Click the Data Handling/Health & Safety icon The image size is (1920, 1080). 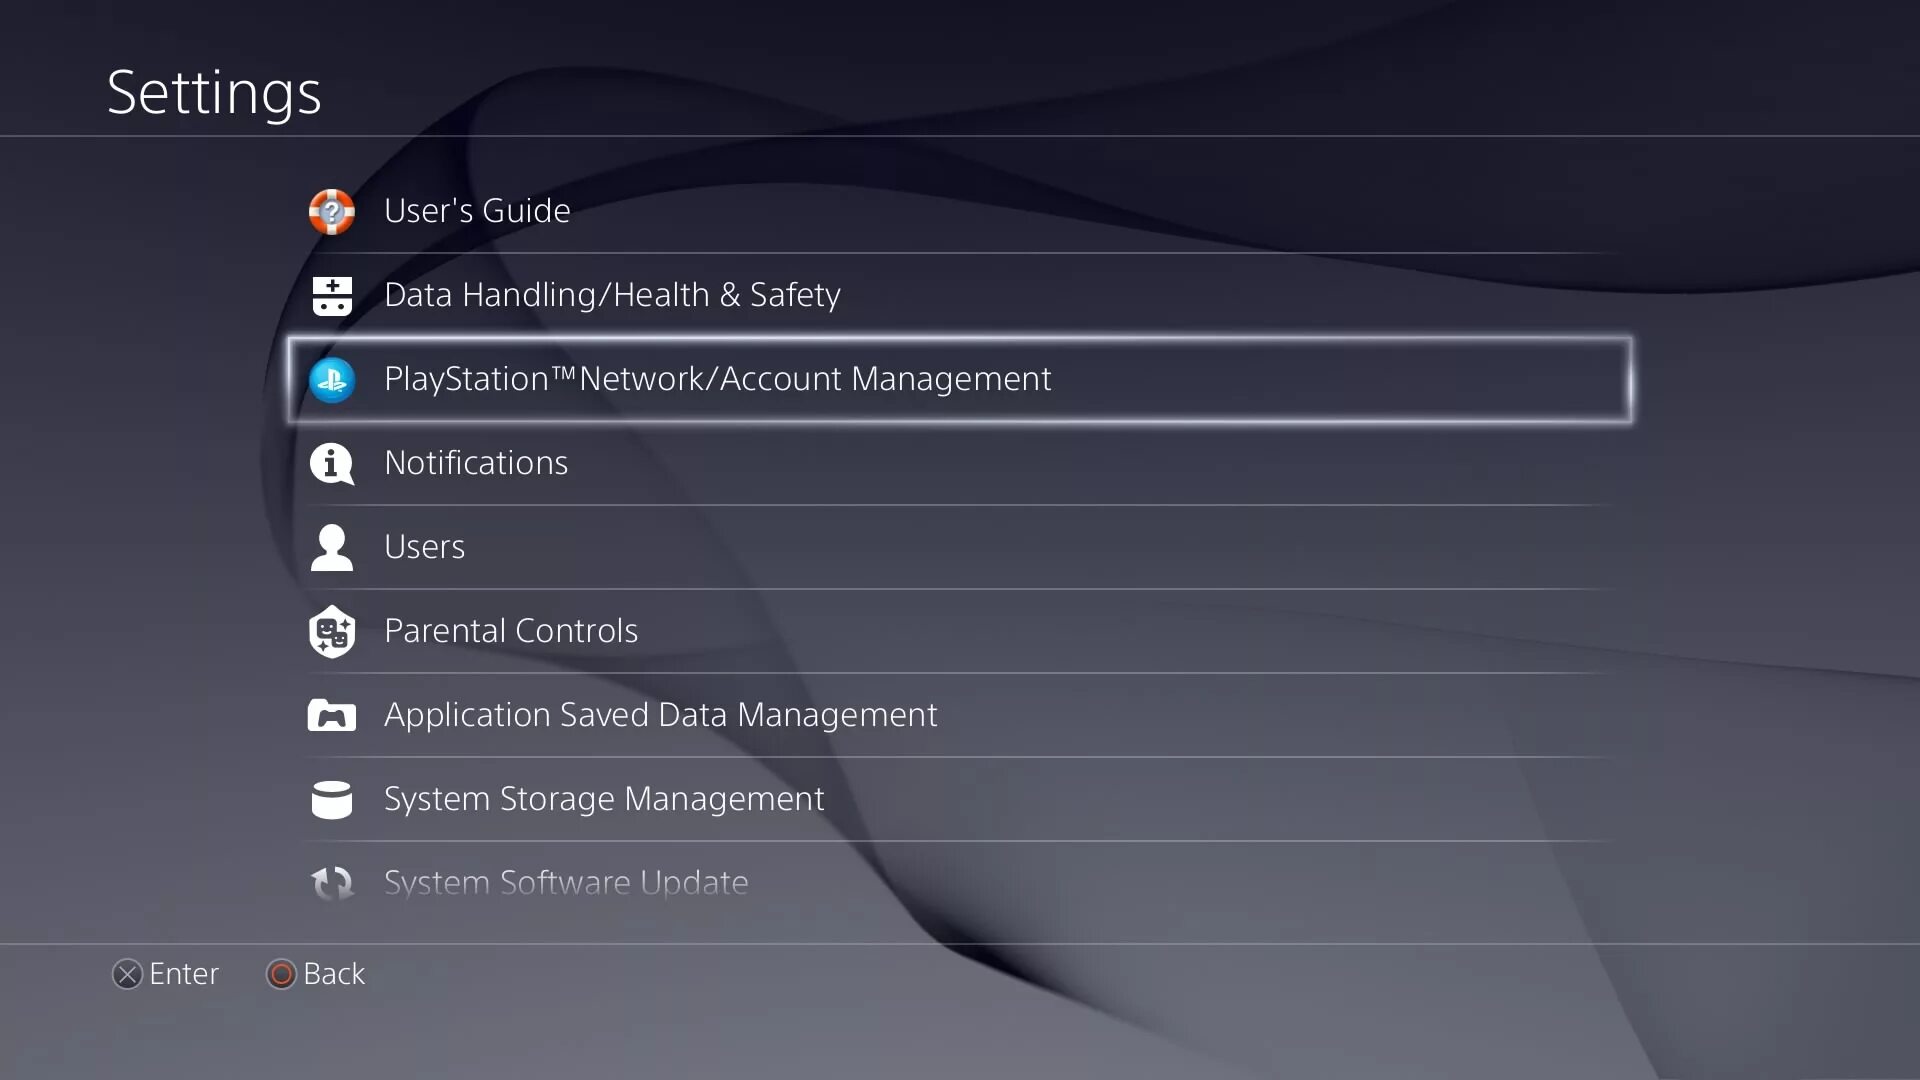331,296
